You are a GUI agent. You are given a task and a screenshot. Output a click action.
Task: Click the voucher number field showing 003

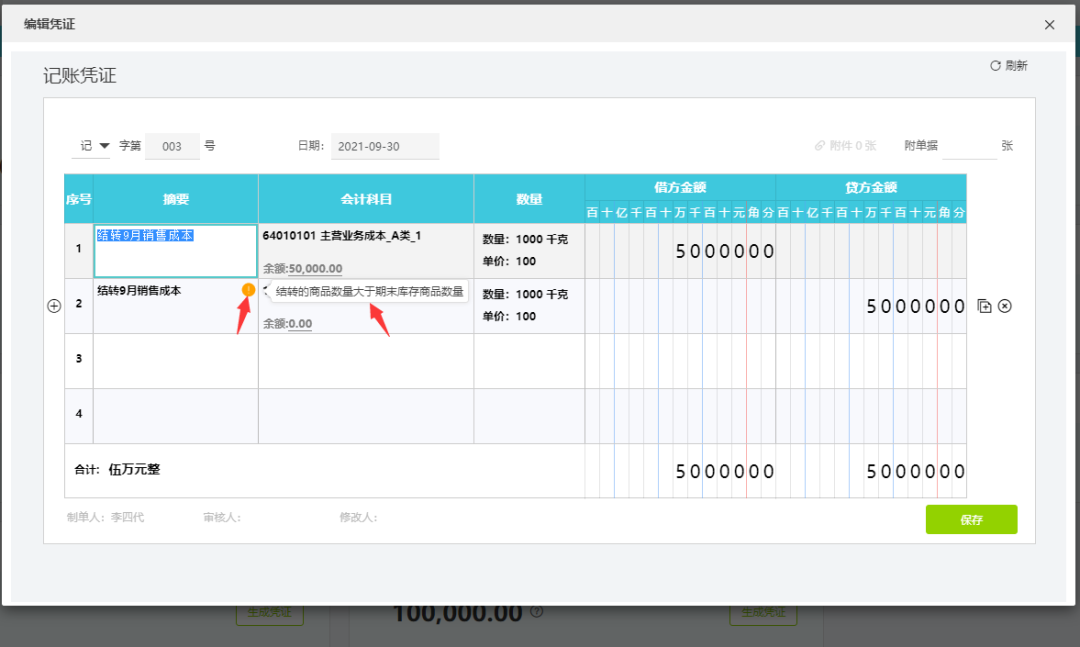[172, 146]
